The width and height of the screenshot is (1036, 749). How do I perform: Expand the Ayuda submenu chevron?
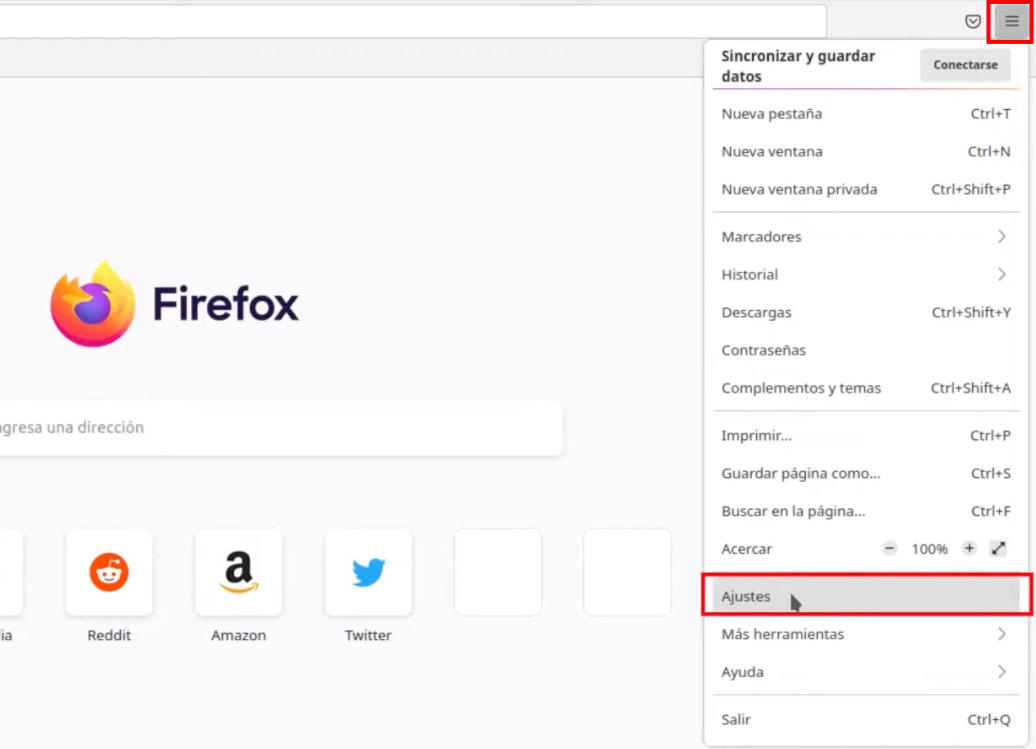point(1002,672)
